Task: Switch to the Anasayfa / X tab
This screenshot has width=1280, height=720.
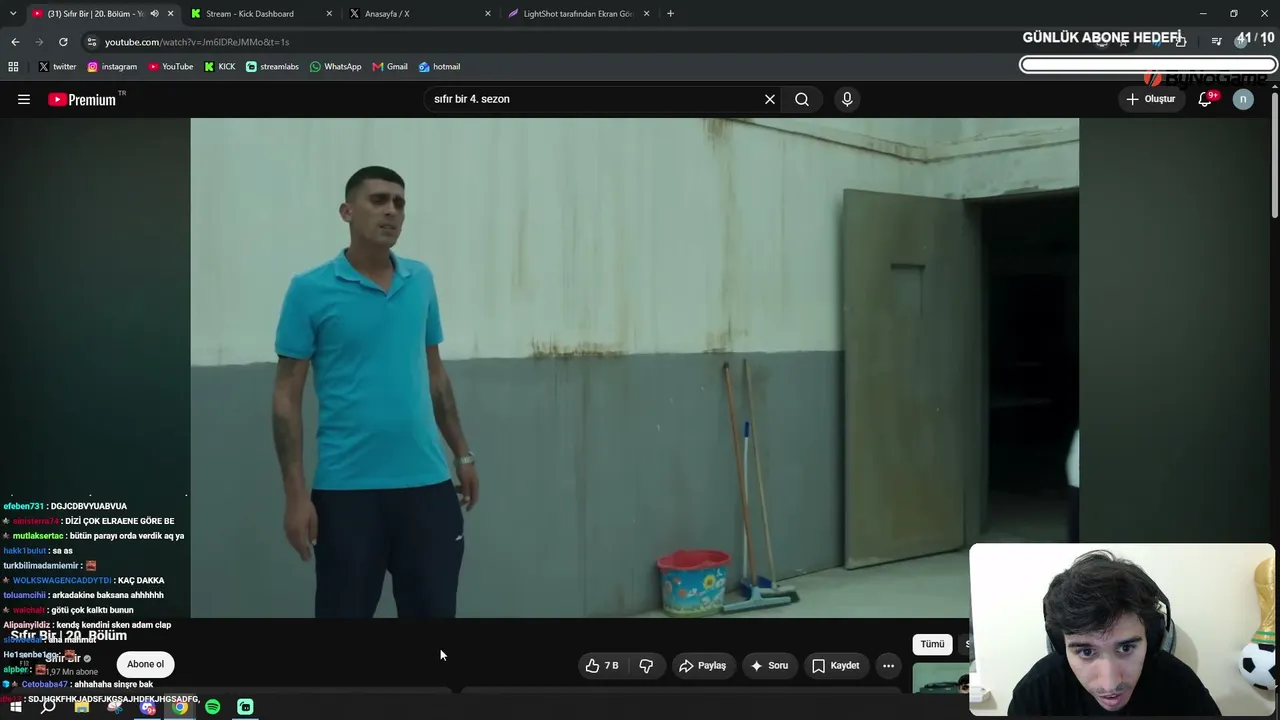Action: click(421, 14)
